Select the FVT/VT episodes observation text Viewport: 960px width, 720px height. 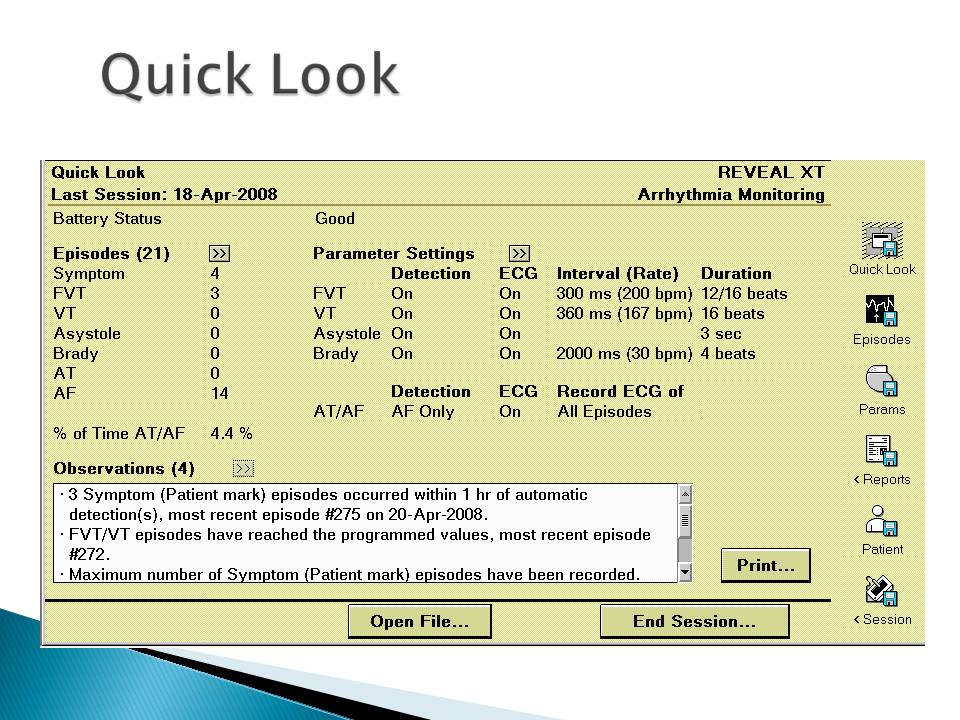click(360, 543)
